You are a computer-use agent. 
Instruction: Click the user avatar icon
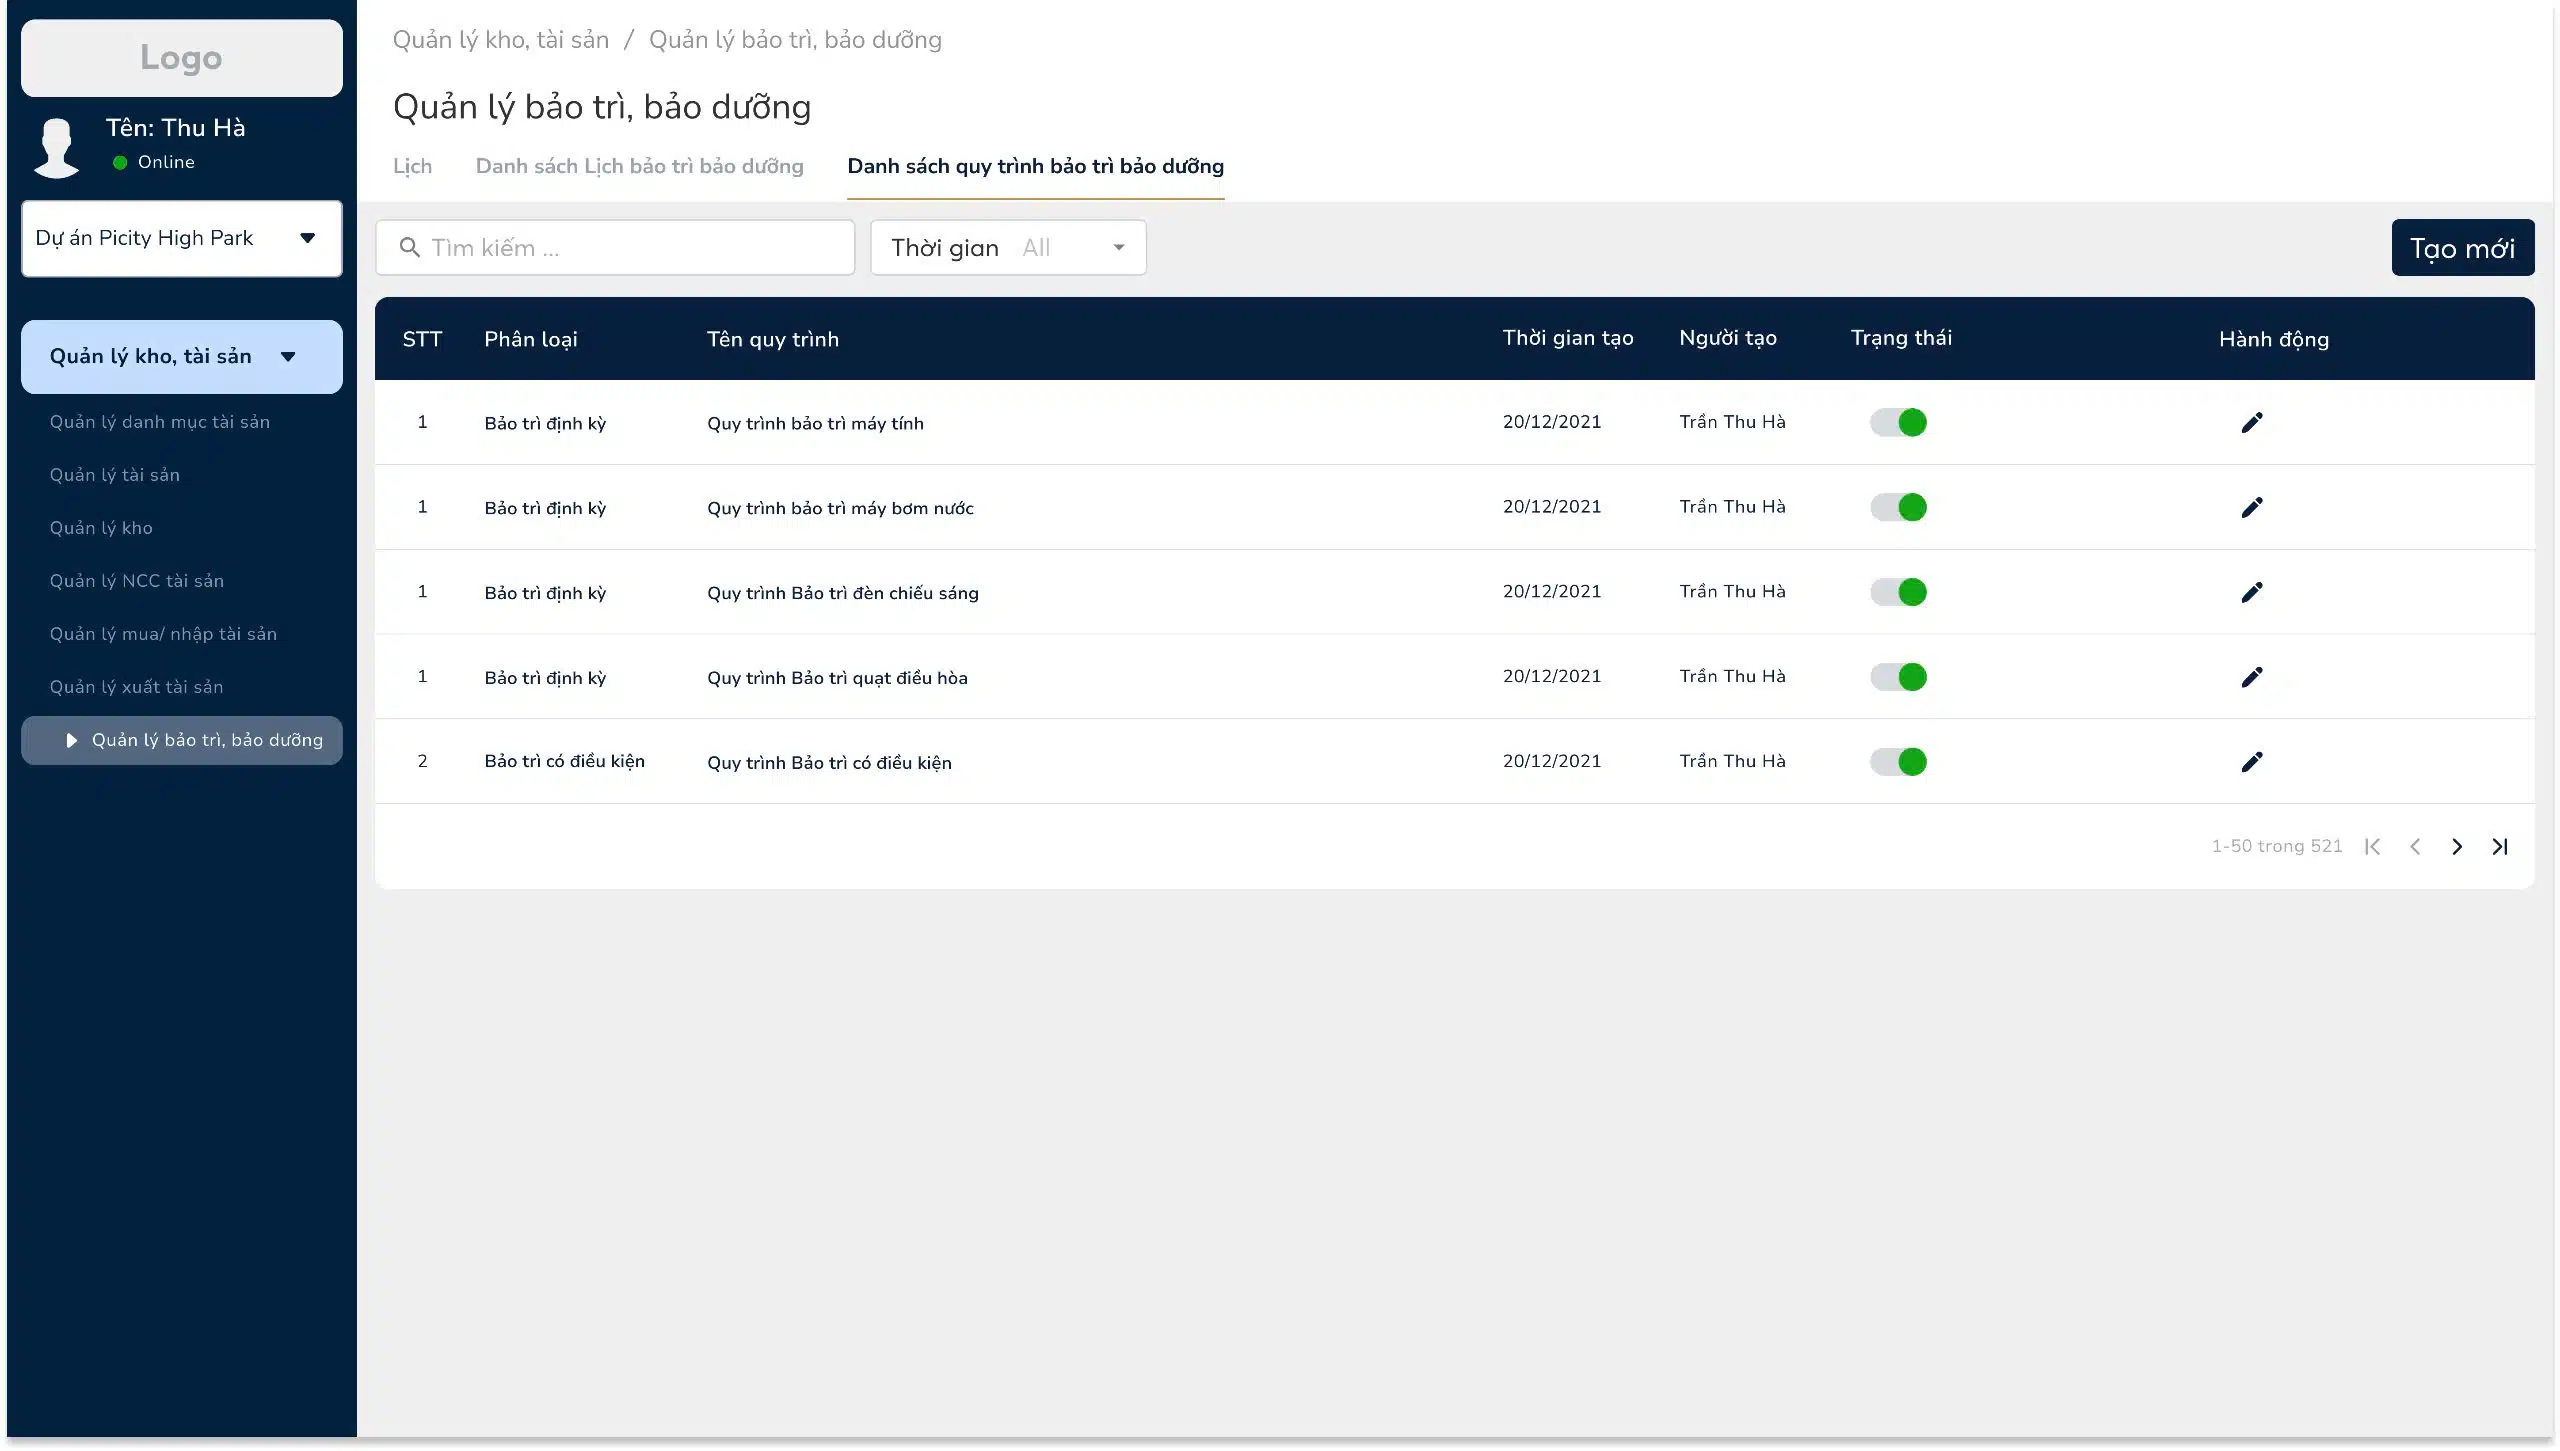pos(57,148)
